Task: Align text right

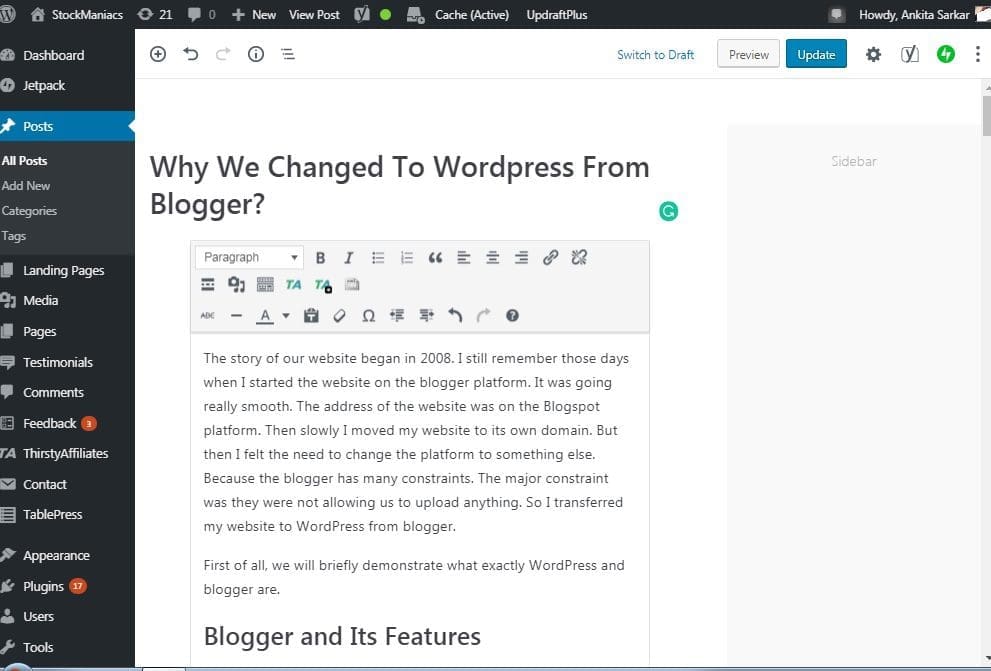Action: point(521,258)
